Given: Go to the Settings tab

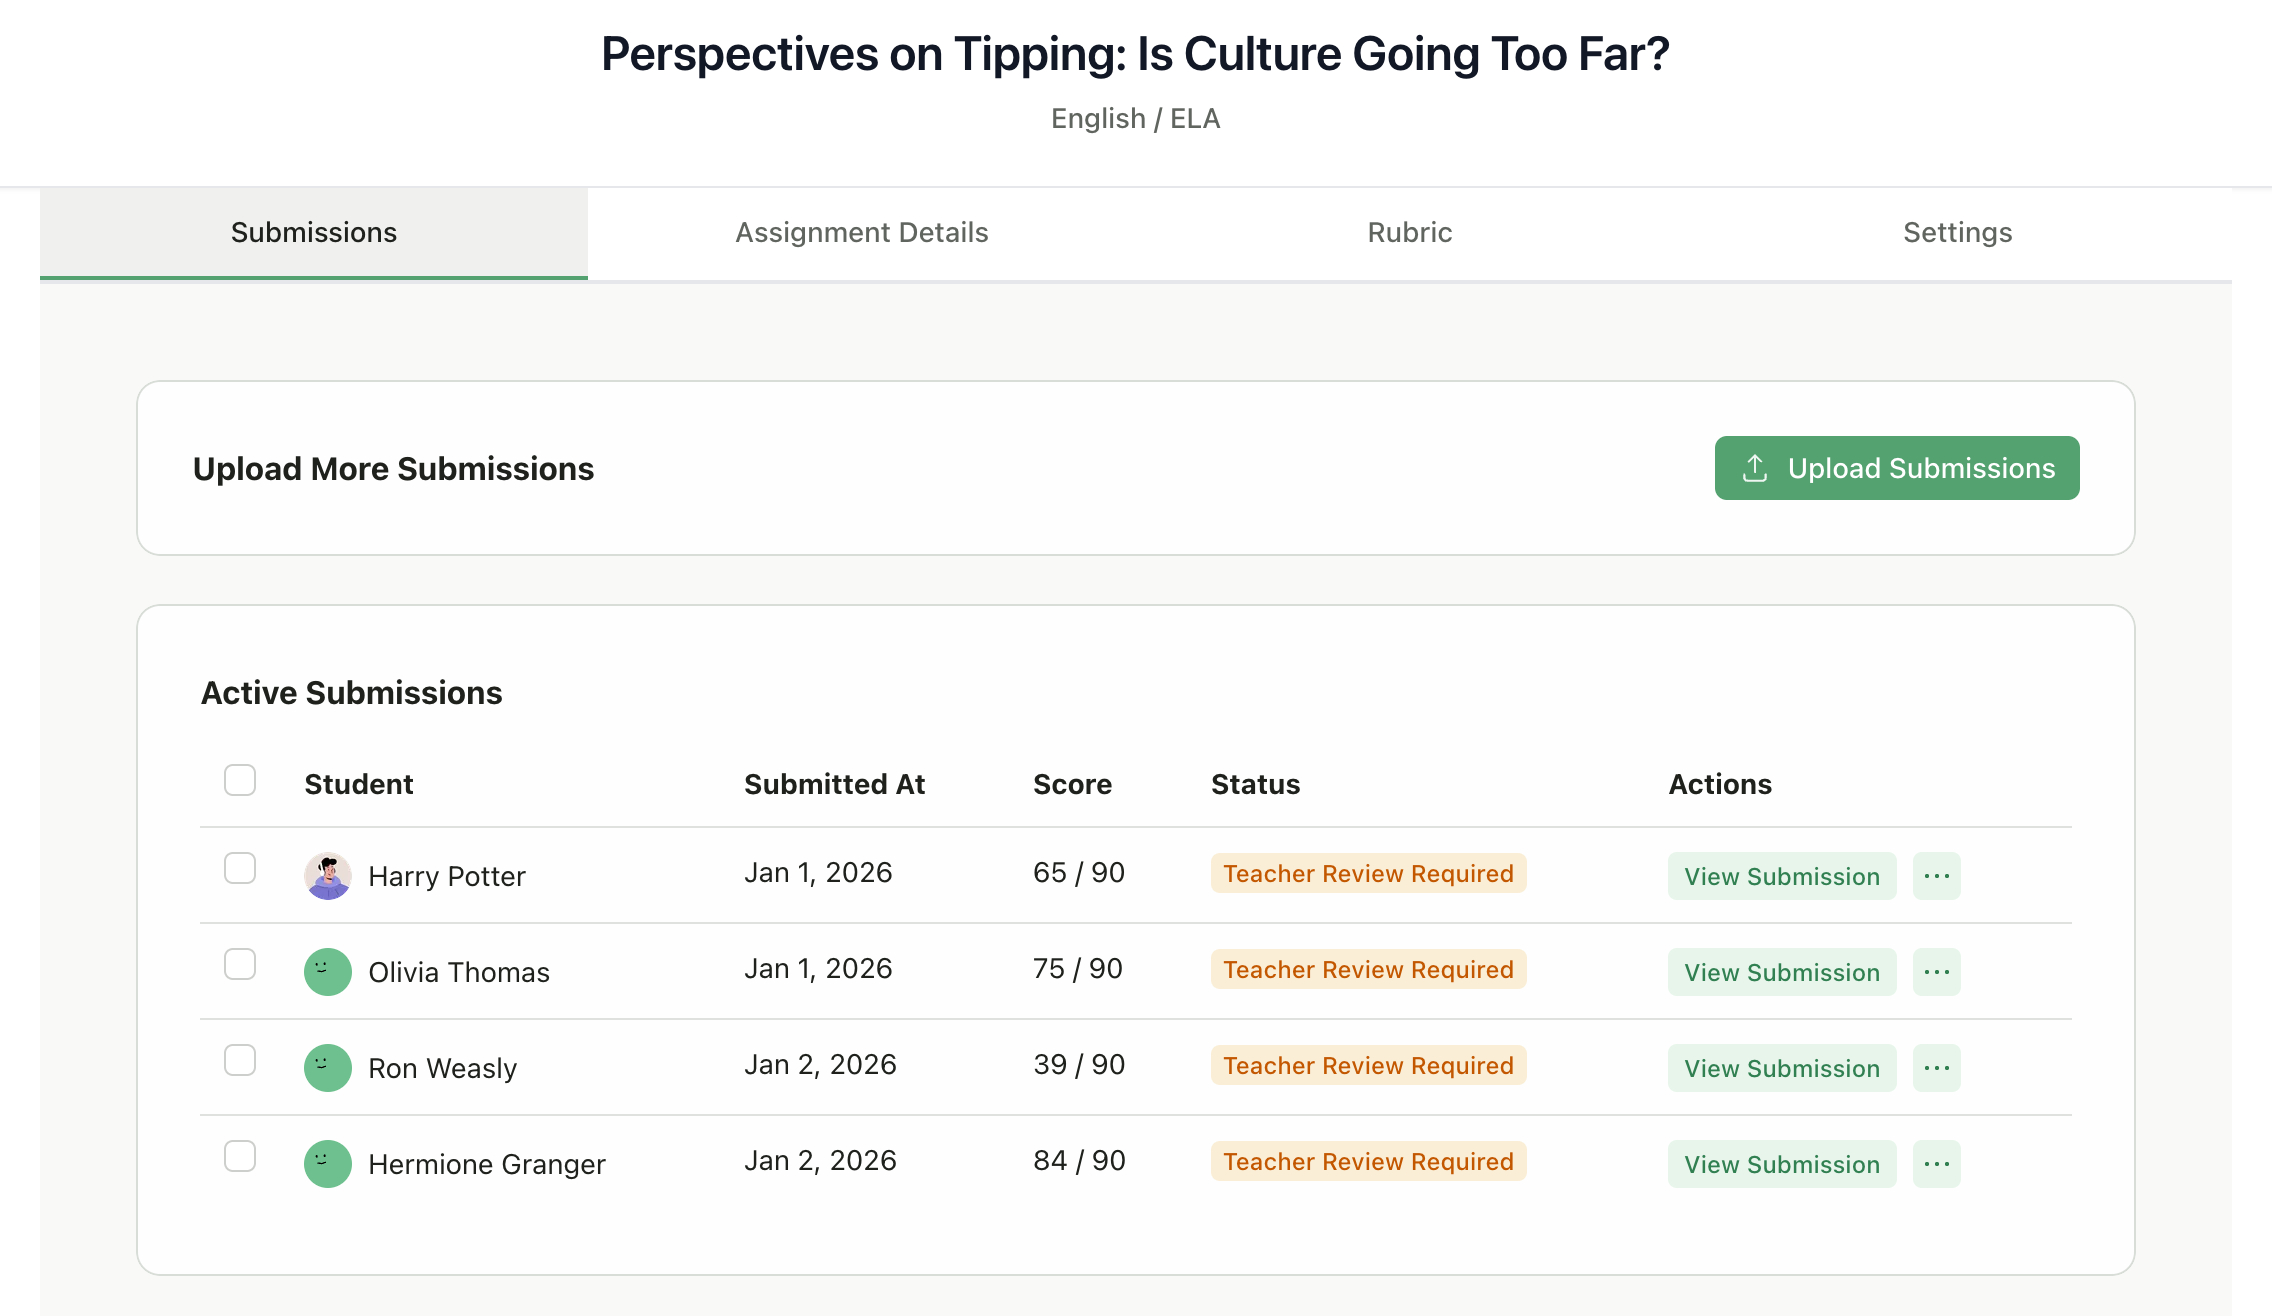Looking at the screenshot, I should [x=1957, y=232].
